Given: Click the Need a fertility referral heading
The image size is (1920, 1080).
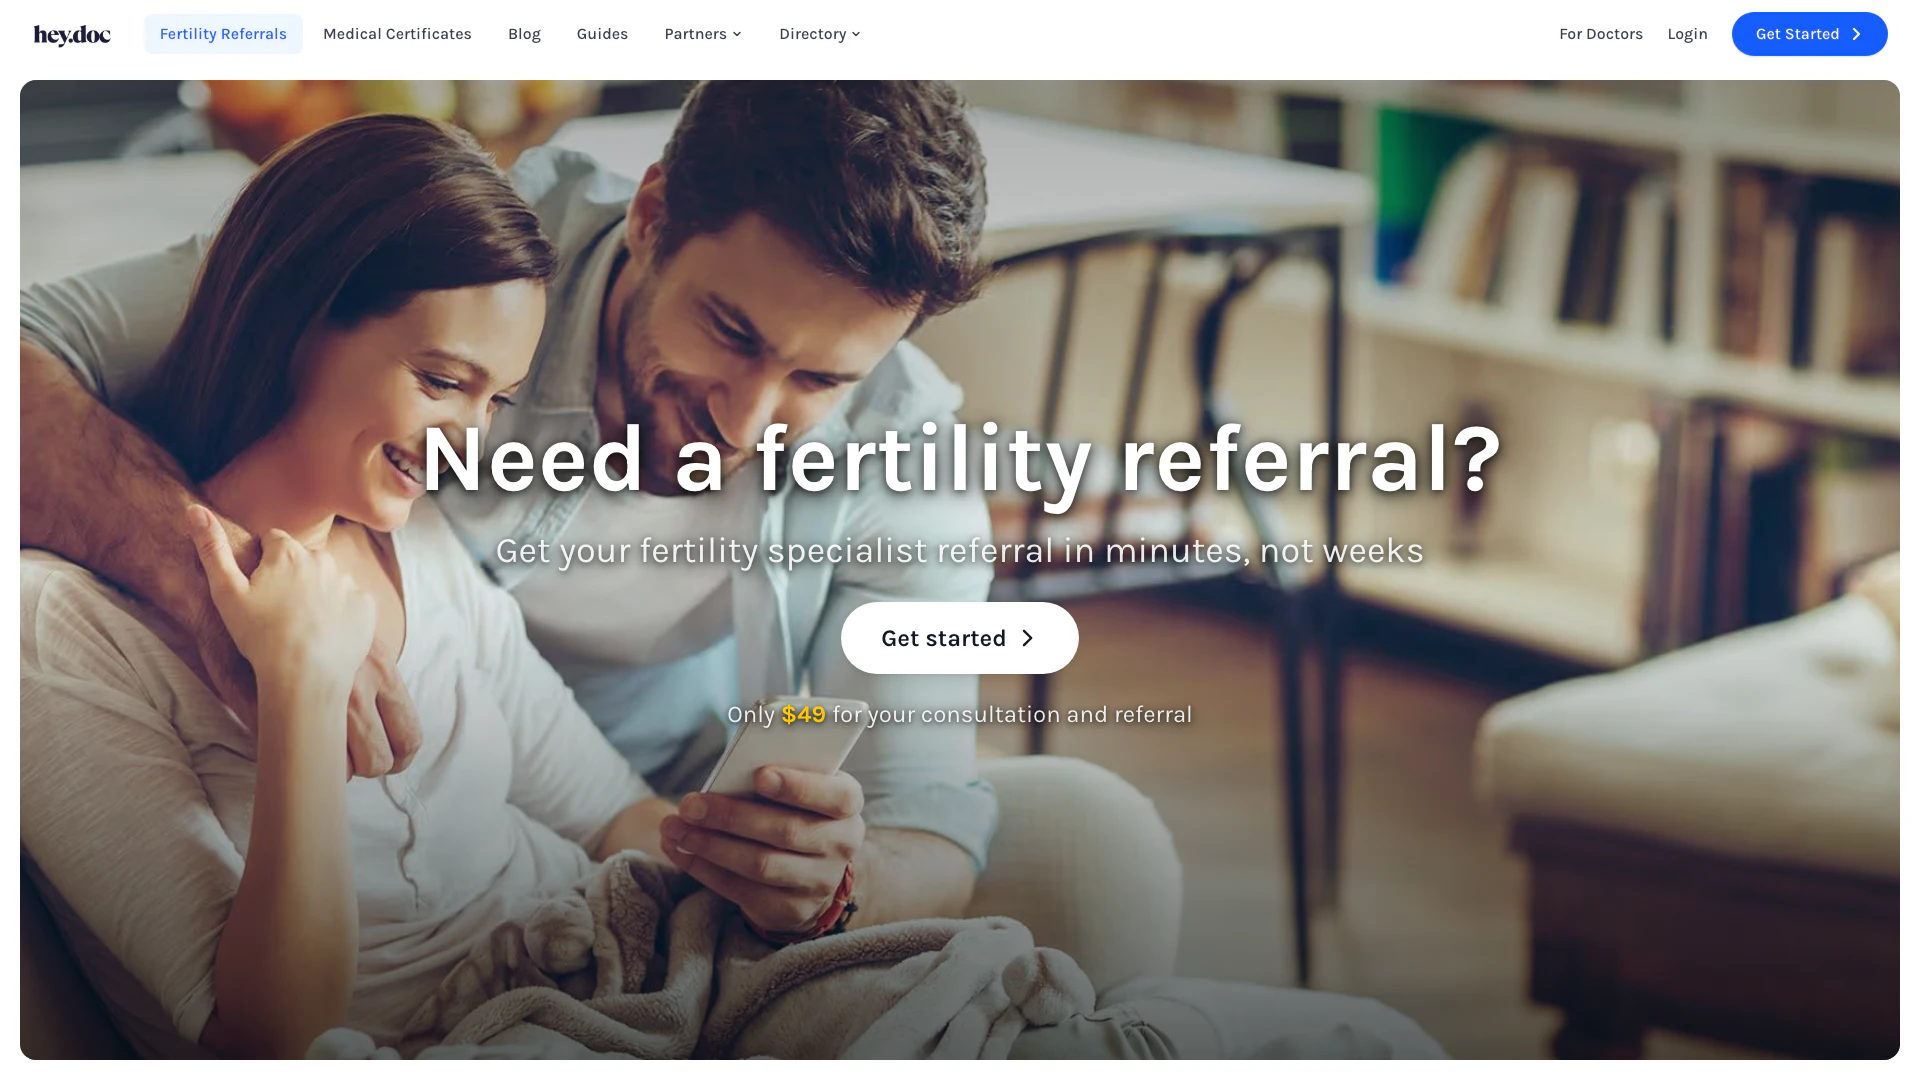Looking at the screenshot, I should (961, 459).
